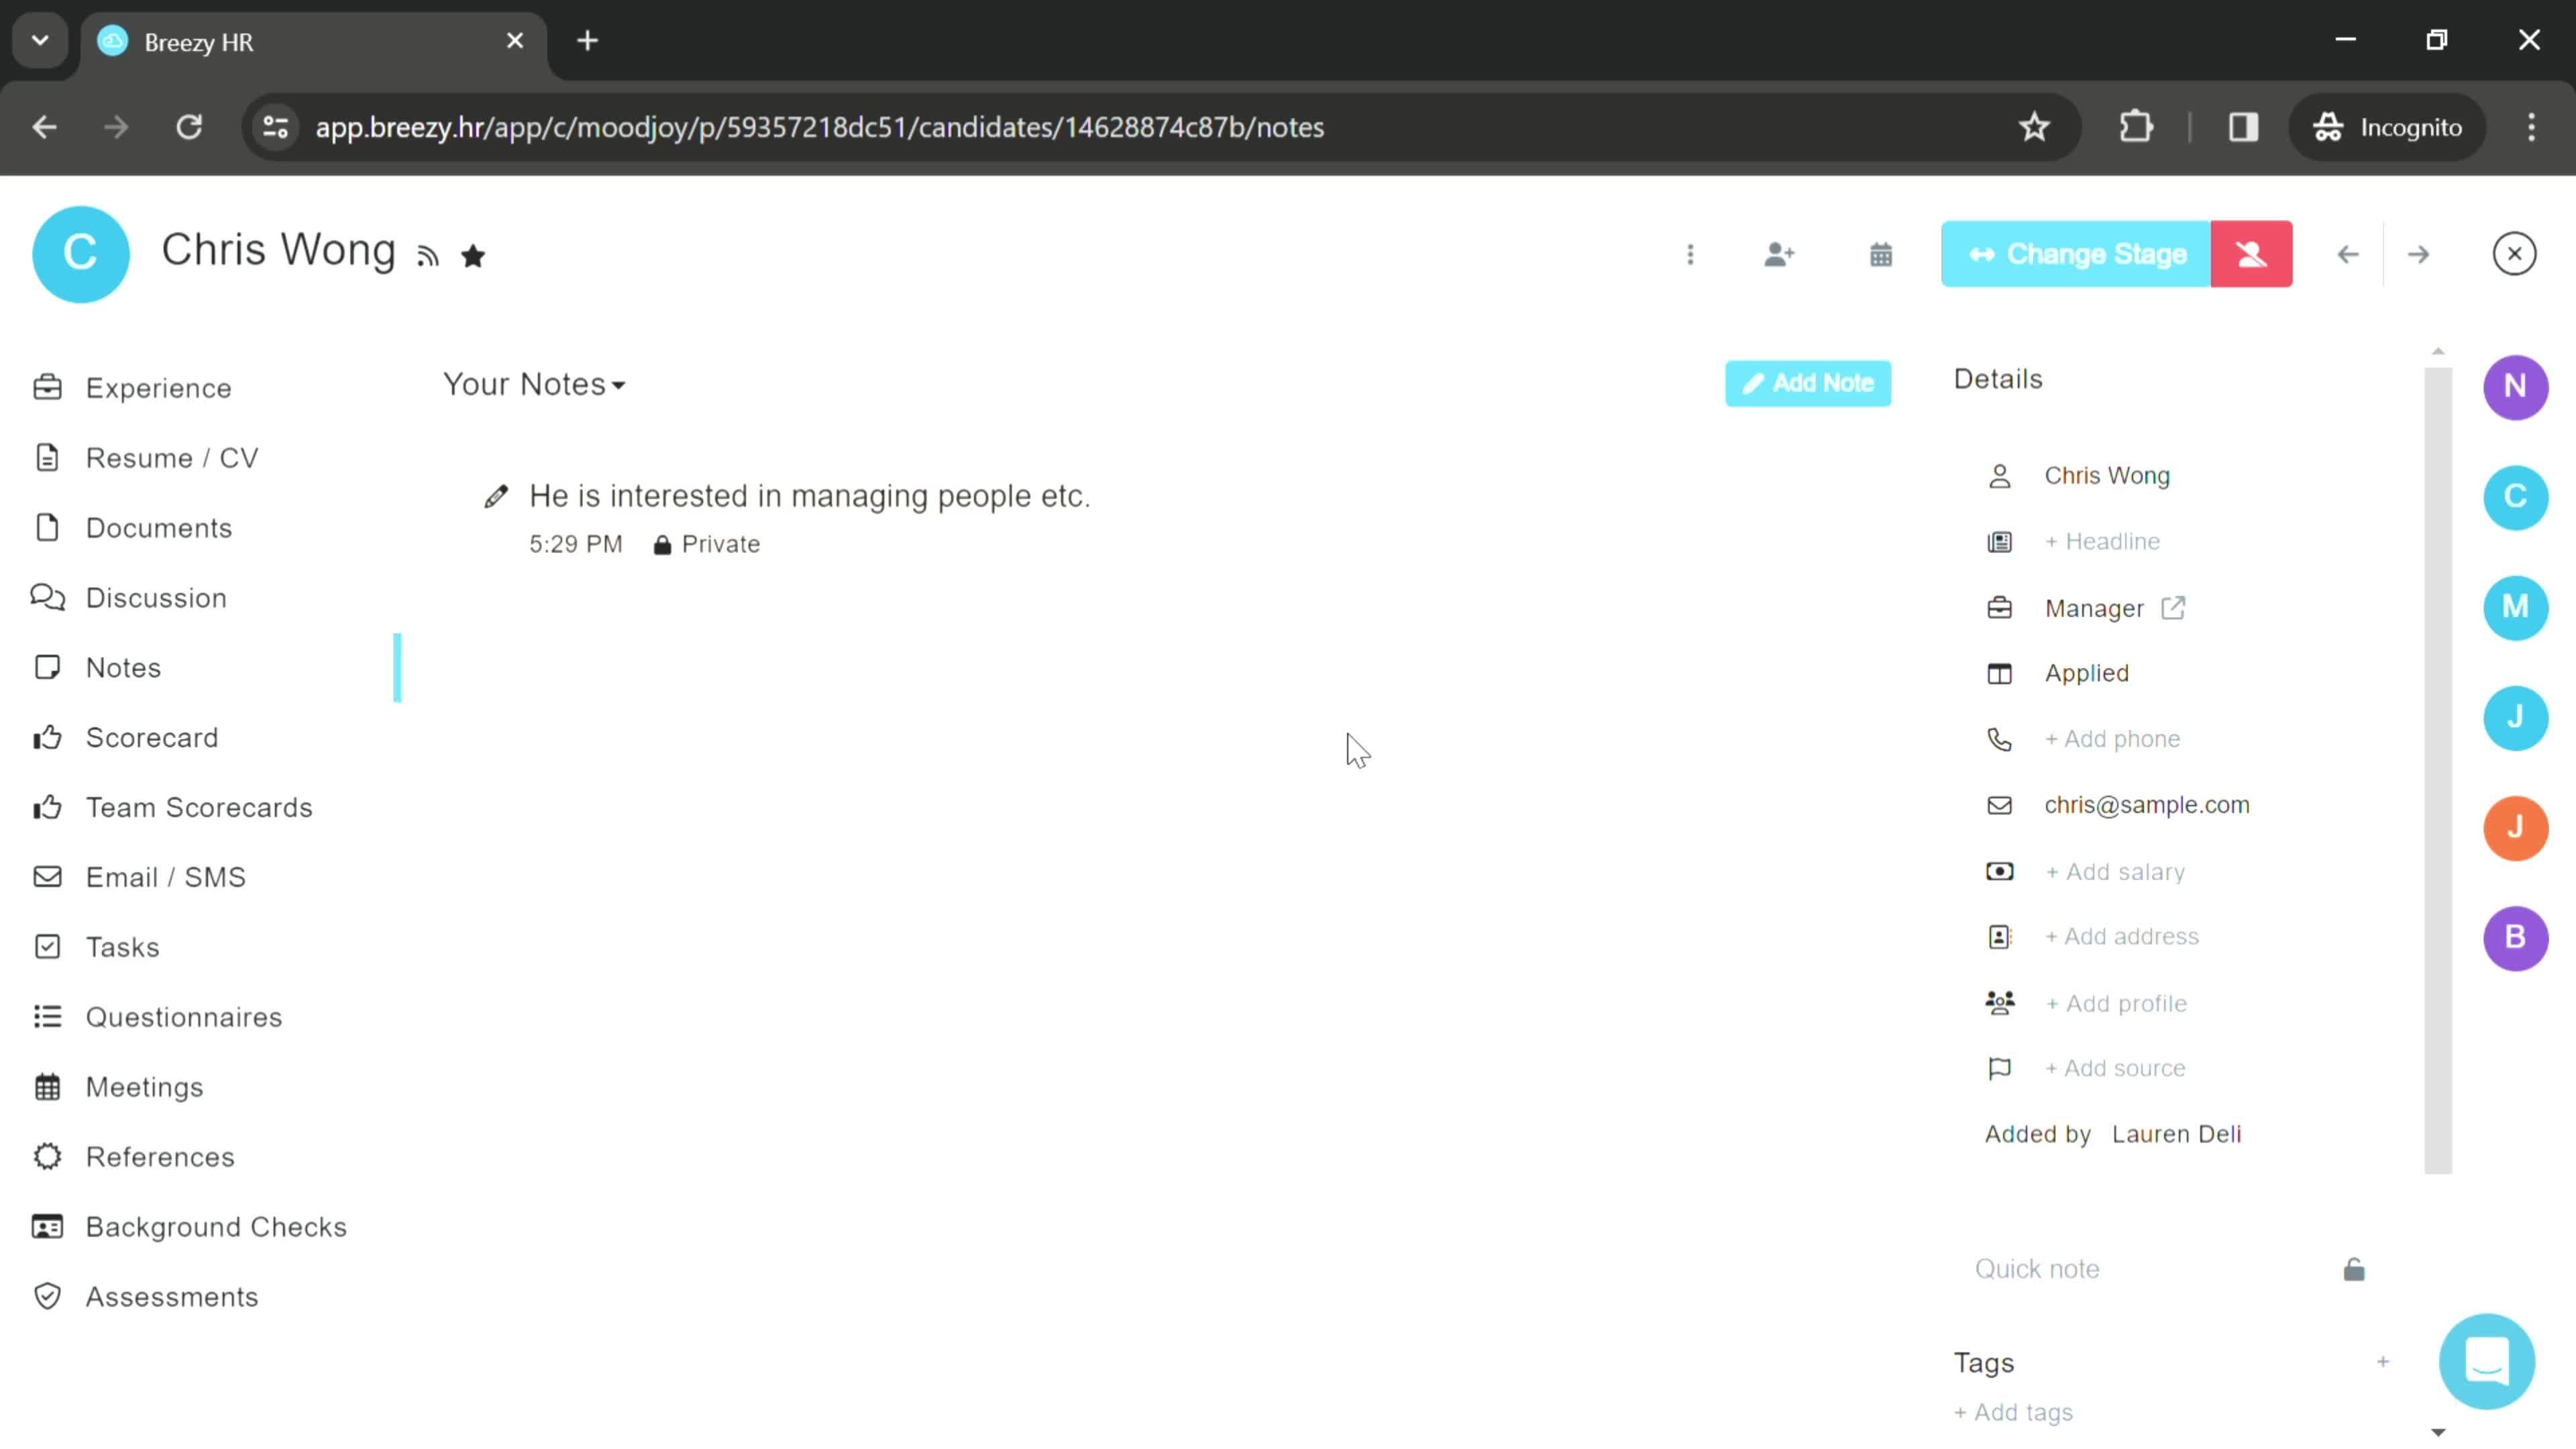
Task: Expand the Your Notes dropdown filter
Action: 534,384
